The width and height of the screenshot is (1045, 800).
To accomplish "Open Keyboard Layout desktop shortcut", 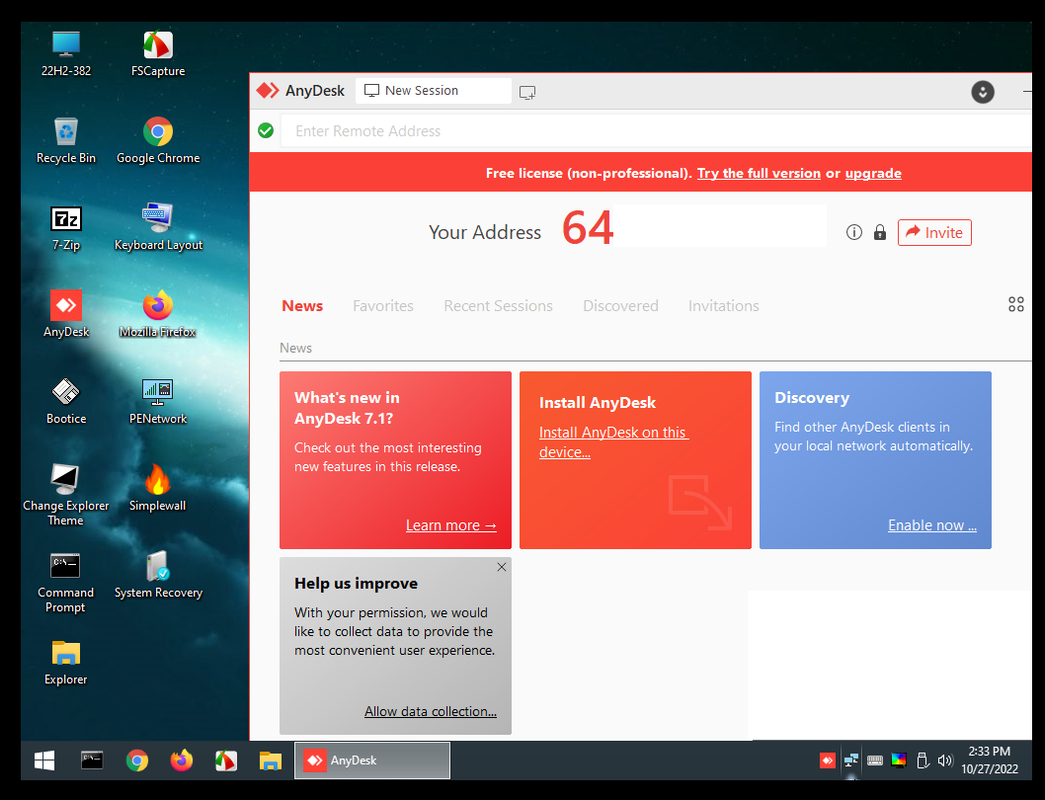I will [158, 227].
